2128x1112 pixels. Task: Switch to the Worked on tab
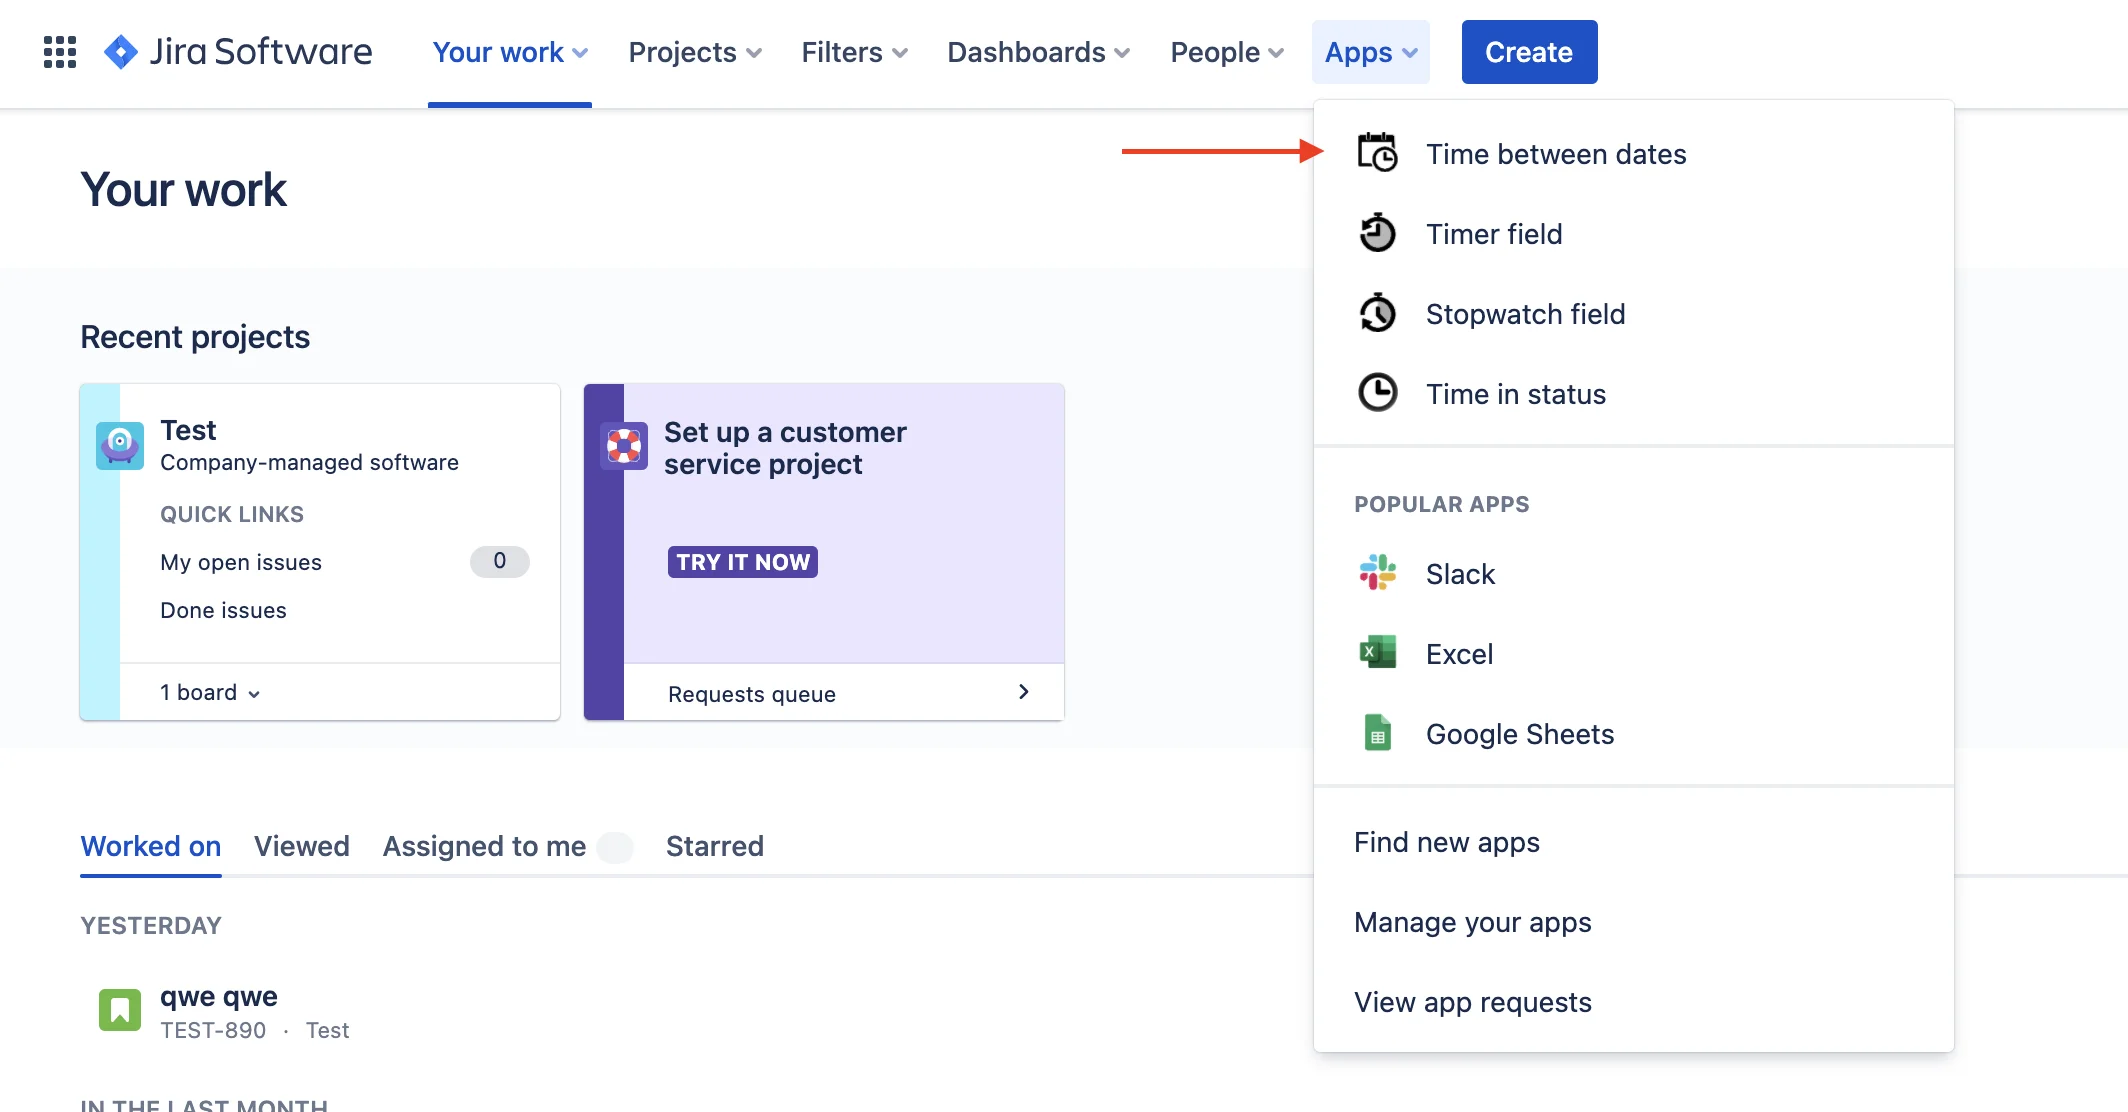coord(151,846)
